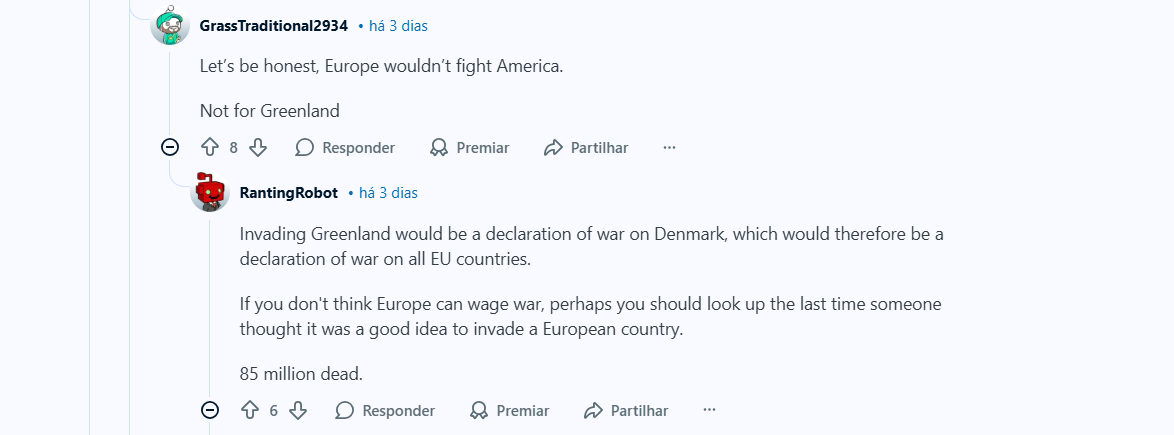The width and height of the screenshot is (1174, 435).
Task: Open more options for RantingRobot's comment
Action: click(710, 410)
